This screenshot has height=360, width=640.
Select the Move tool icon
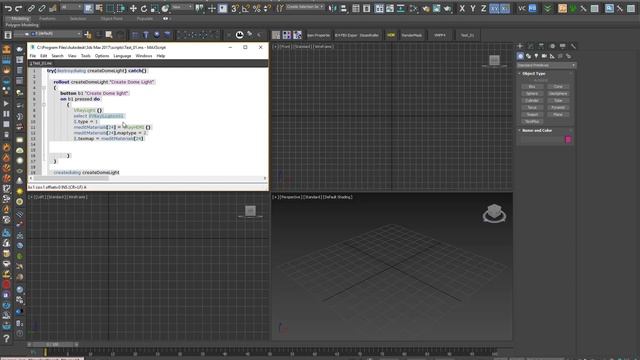[x=133, y=8]
